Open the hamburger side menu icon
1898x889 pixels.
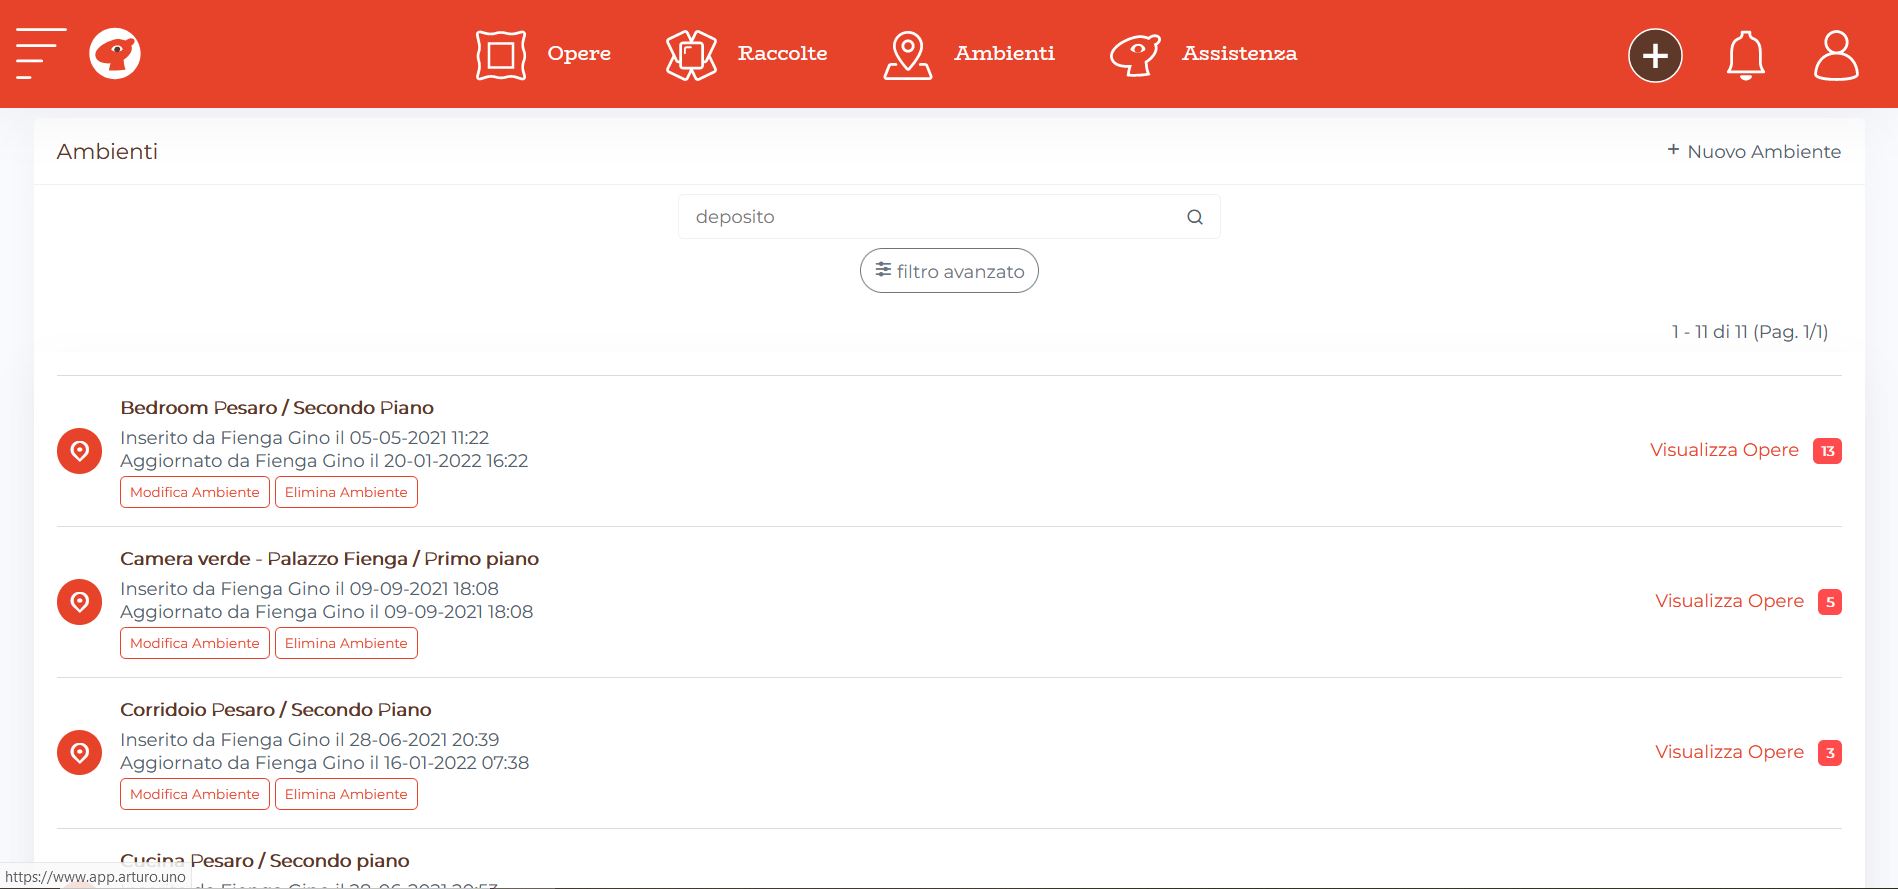(41, 54)
